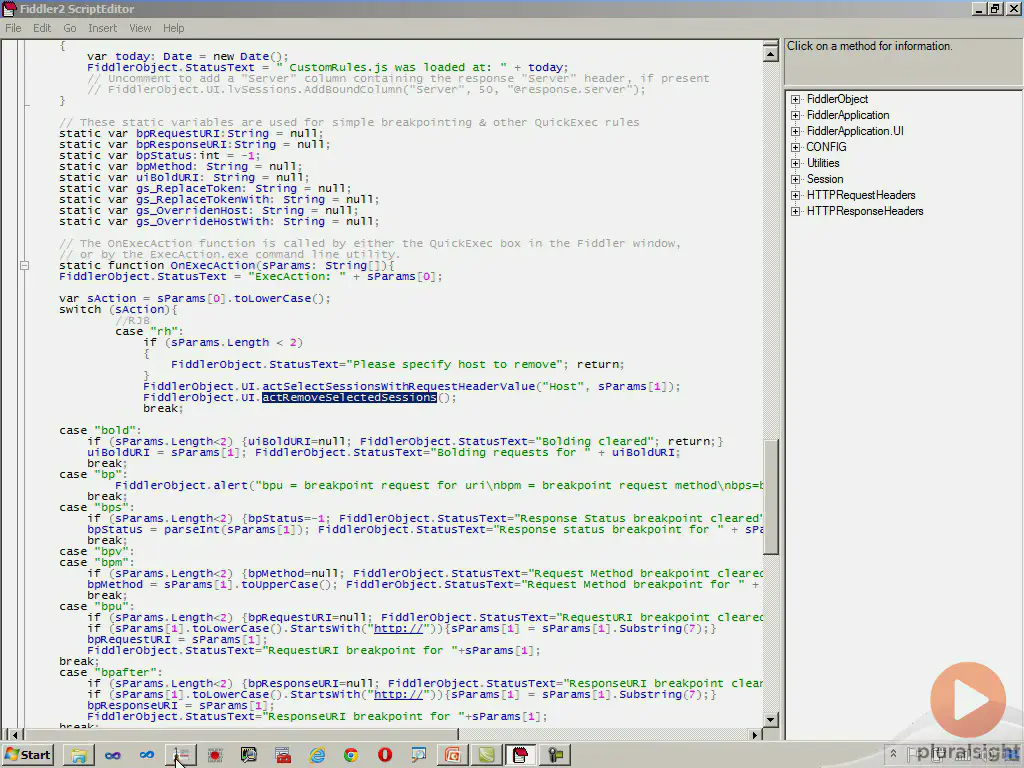Expand the Utilities tree node
The image size is (1024, 768).
[x=795, y=163]
